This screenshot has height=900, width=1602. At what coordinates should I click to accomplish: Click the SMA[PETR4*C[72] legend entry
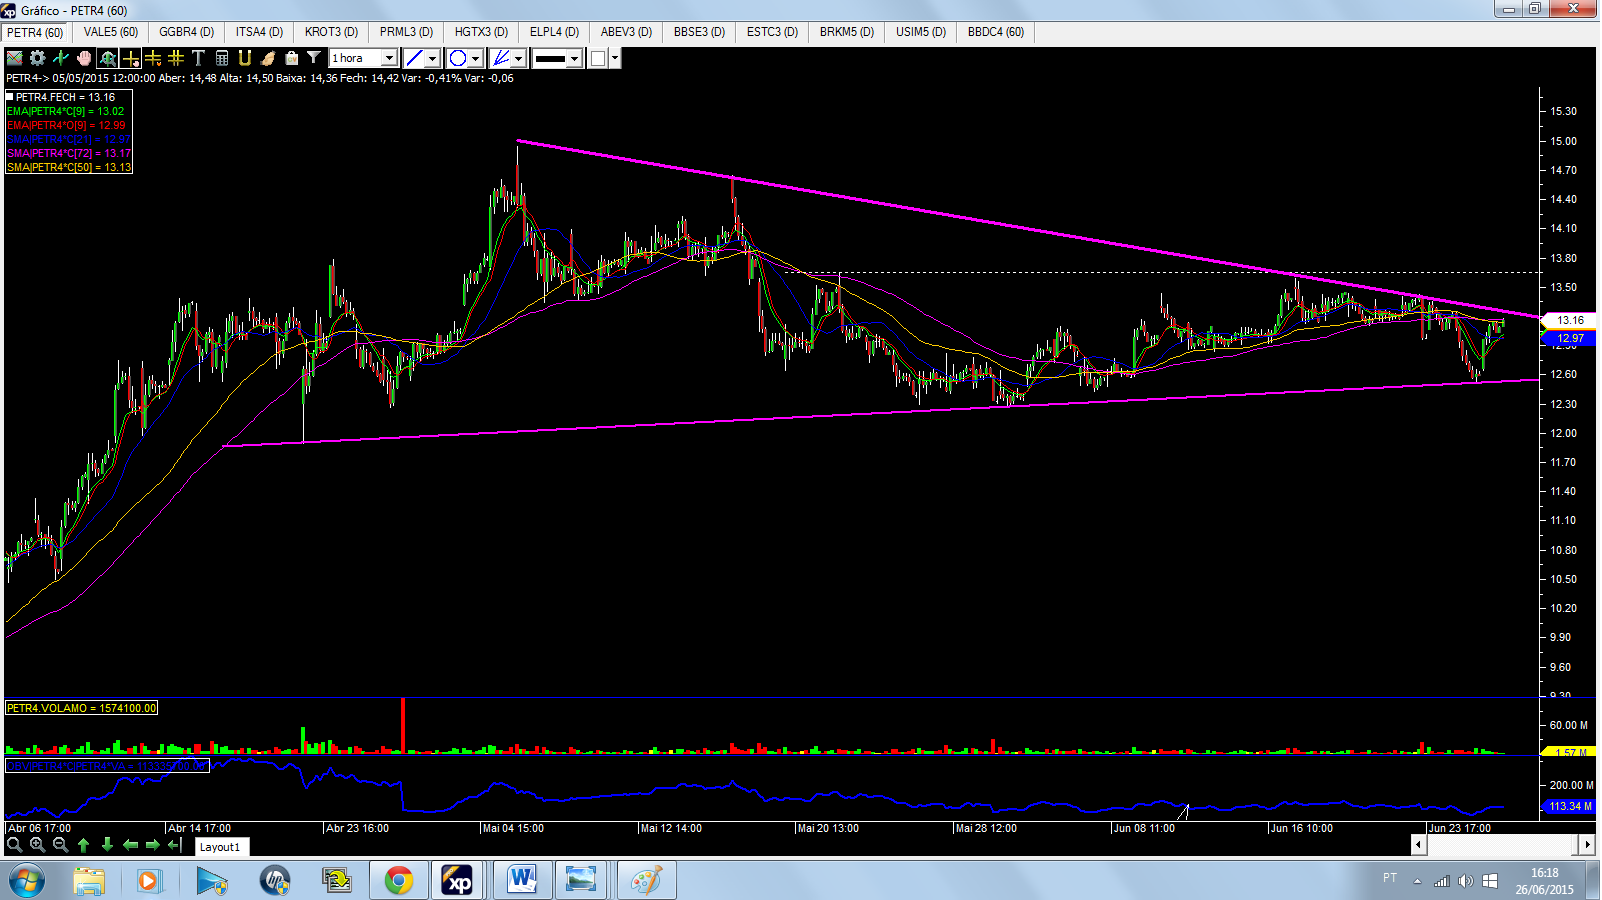coord(69,153)
